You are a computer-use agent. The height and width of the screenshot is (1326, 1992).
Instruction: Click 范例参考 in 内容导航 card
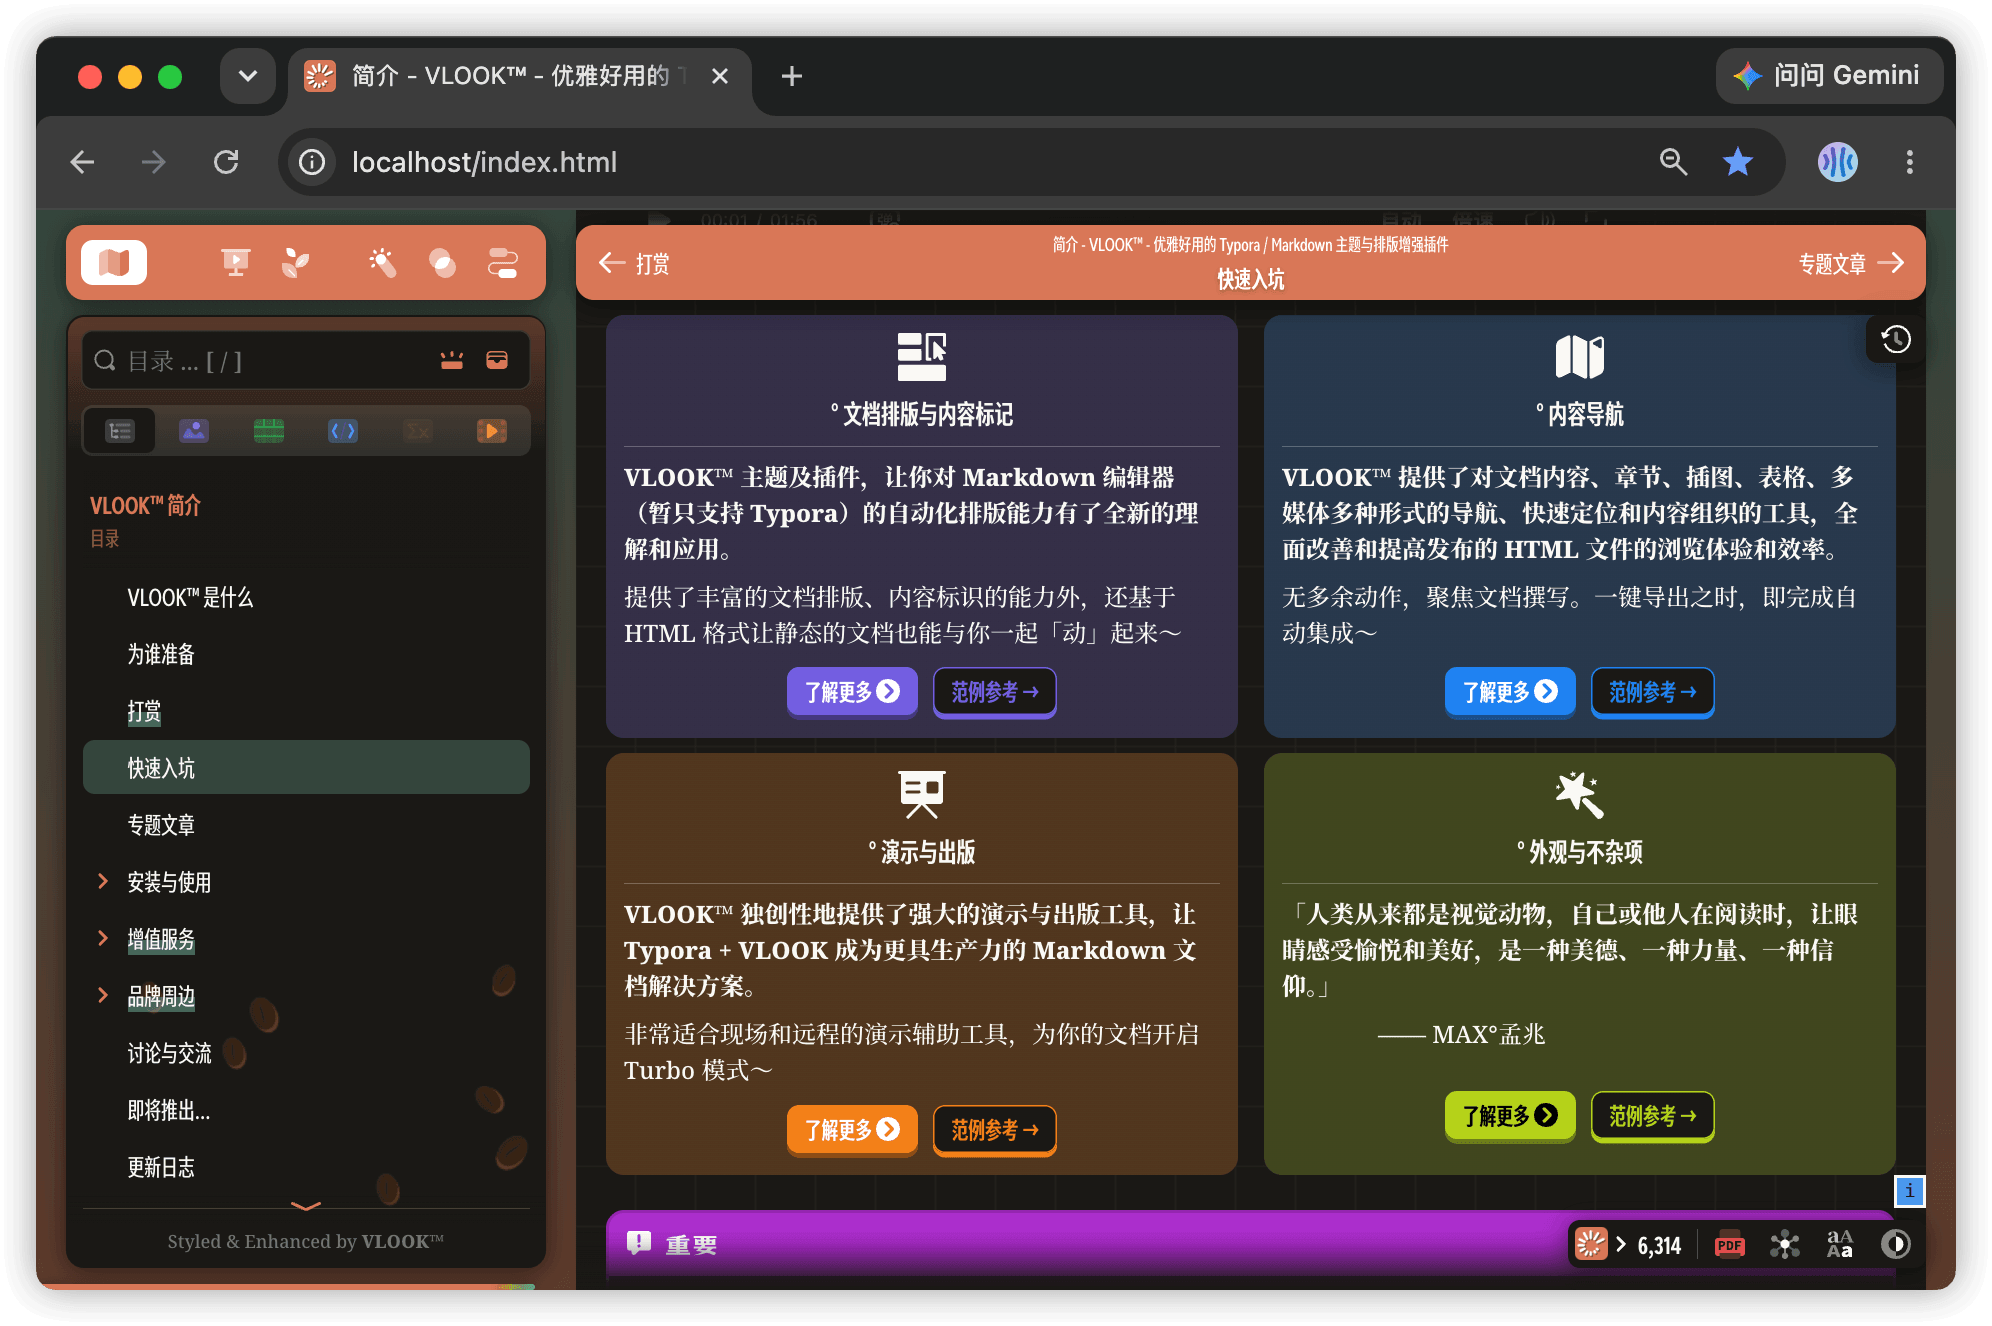[x=1653, y=692]
